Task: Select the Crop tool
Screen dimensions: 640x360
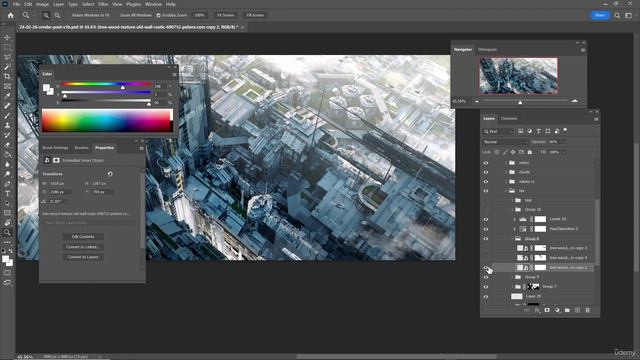Action: pyautogui.click(x=7, y=77)
